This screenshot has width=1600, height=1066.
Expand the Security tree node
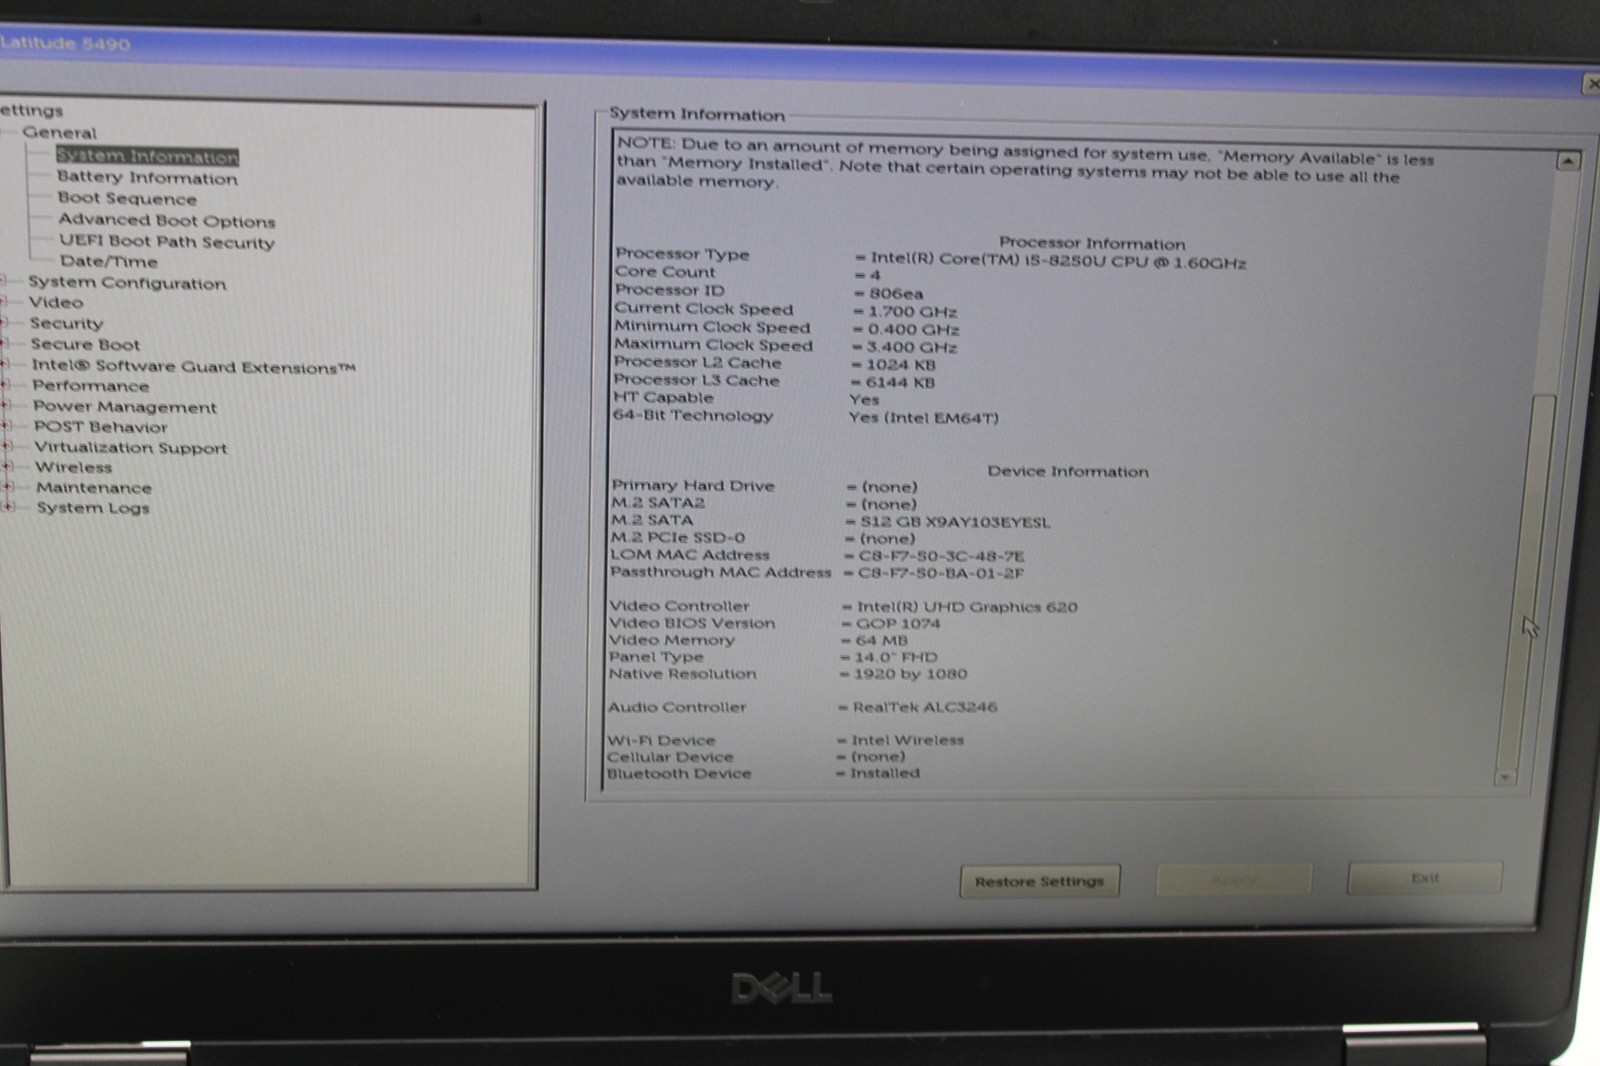pos(4,323)
